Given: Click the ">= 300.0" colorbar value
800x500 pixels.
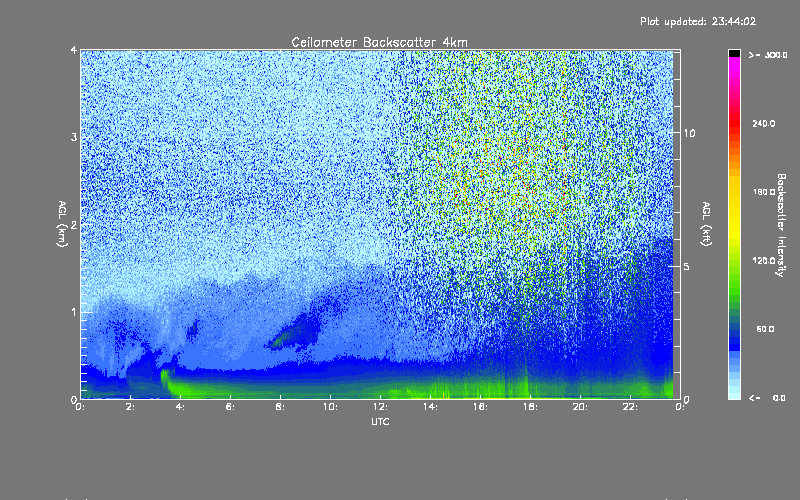Looking at the screenshot, I should click(768, 55).
